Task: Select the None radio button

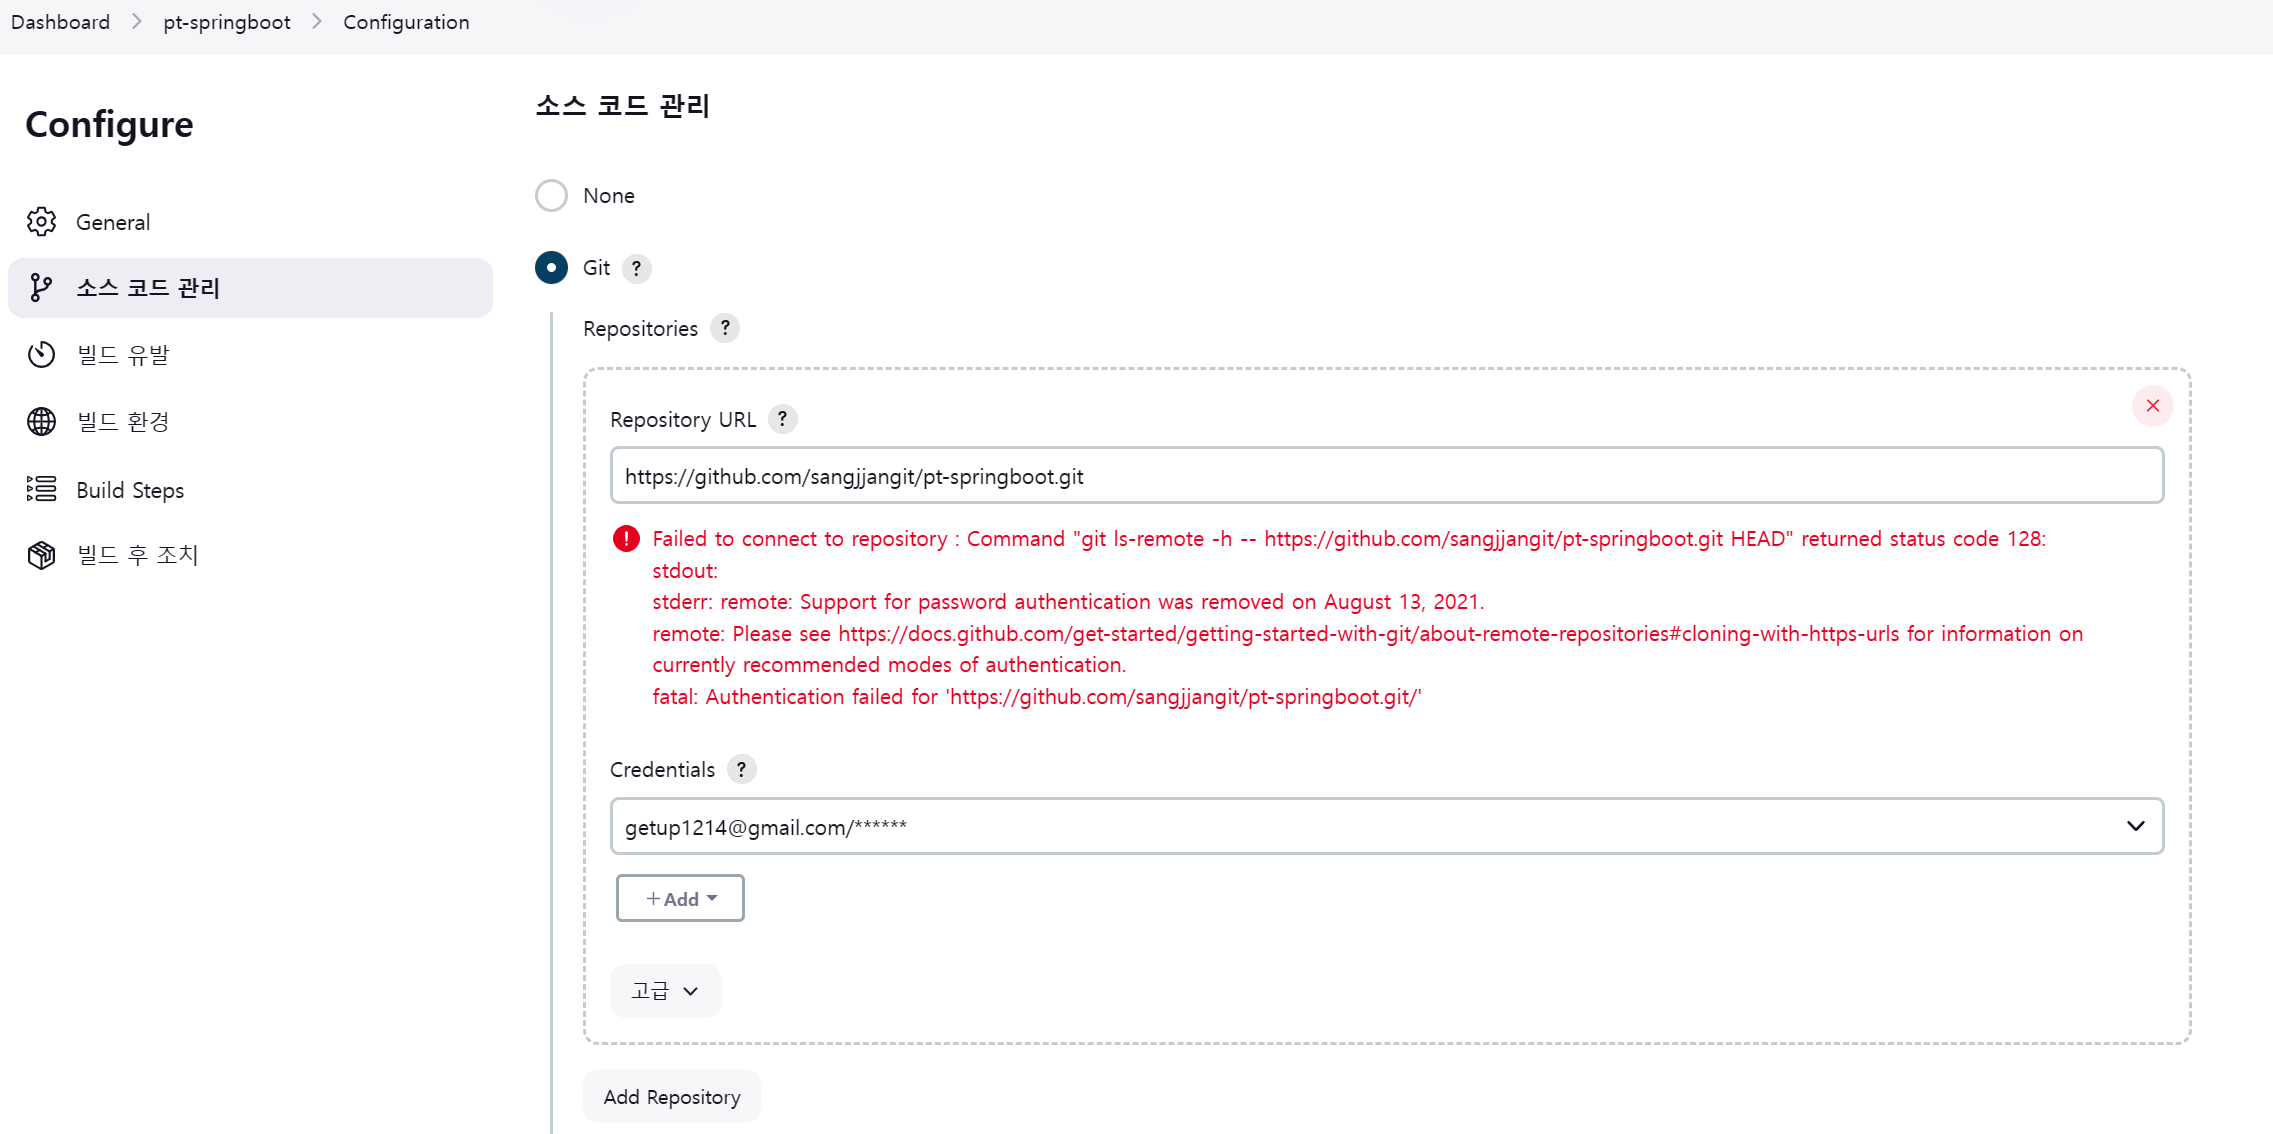Action: (551, 196)
